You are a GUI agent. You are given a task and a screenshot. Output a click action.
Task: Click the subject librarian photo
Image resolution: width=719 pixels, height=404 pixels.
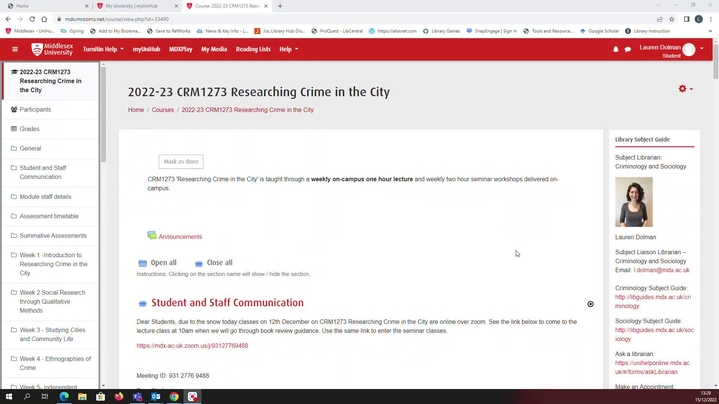point(633,203)
